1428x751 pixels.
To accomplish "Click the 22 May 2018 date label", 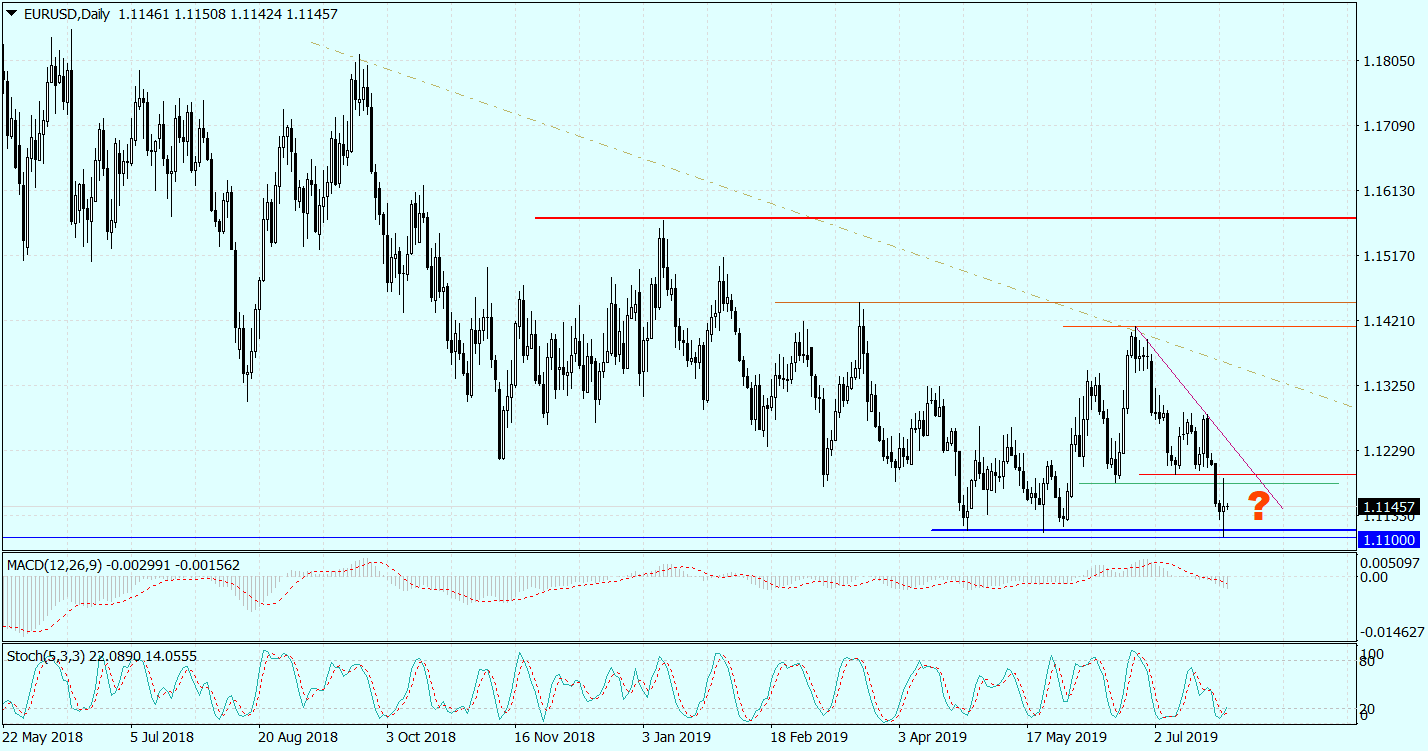I will pyautogui.click(x=42, y=737).
